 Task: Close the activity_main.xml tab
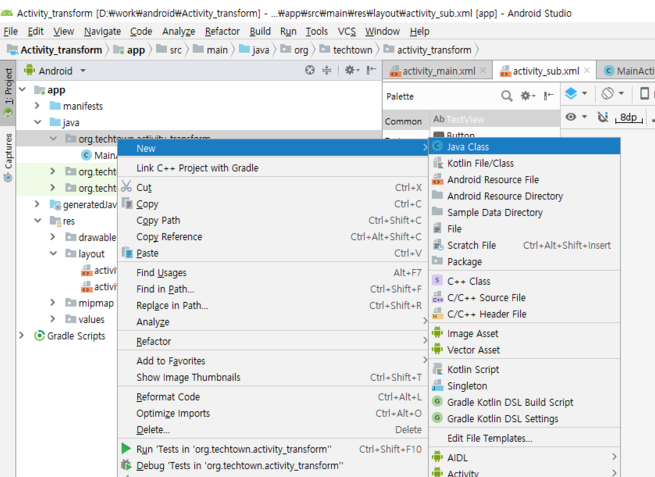coord(483,71)
